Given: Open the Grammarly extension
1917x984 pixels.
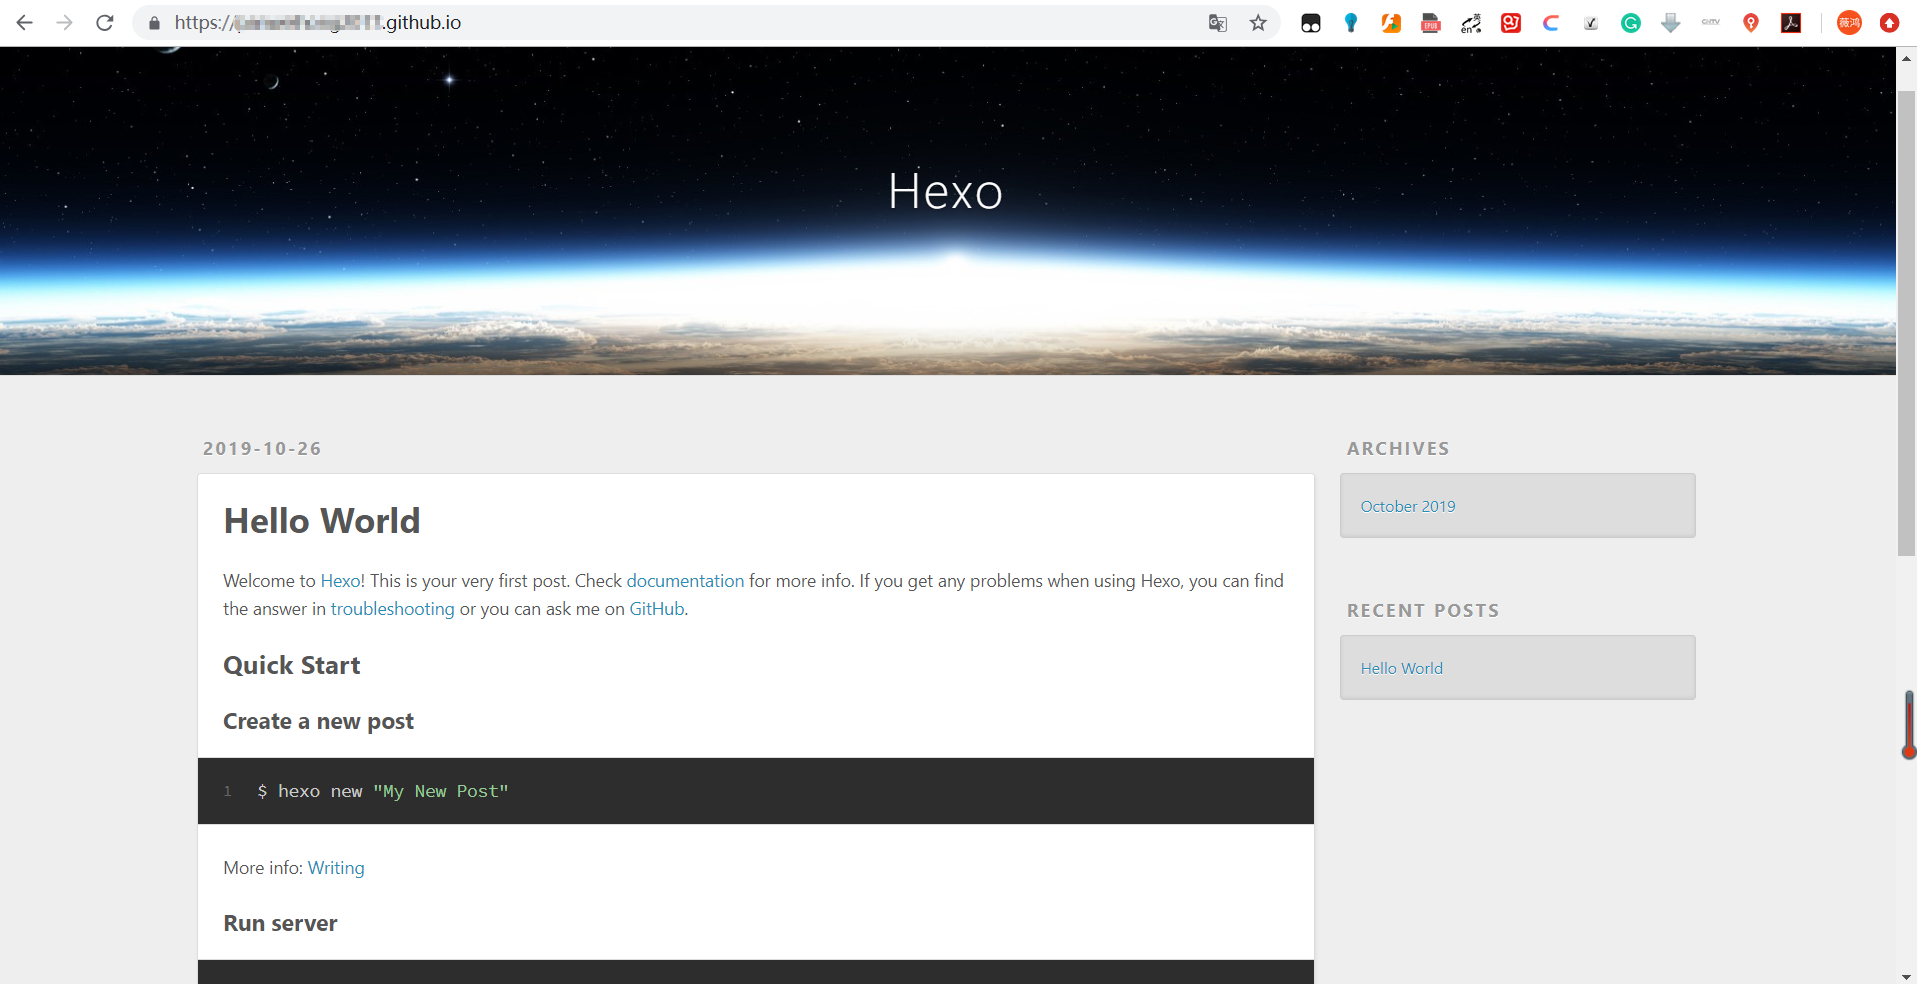Looking at the screenshot, I should pyautogui.click(x=1631, y=22).
